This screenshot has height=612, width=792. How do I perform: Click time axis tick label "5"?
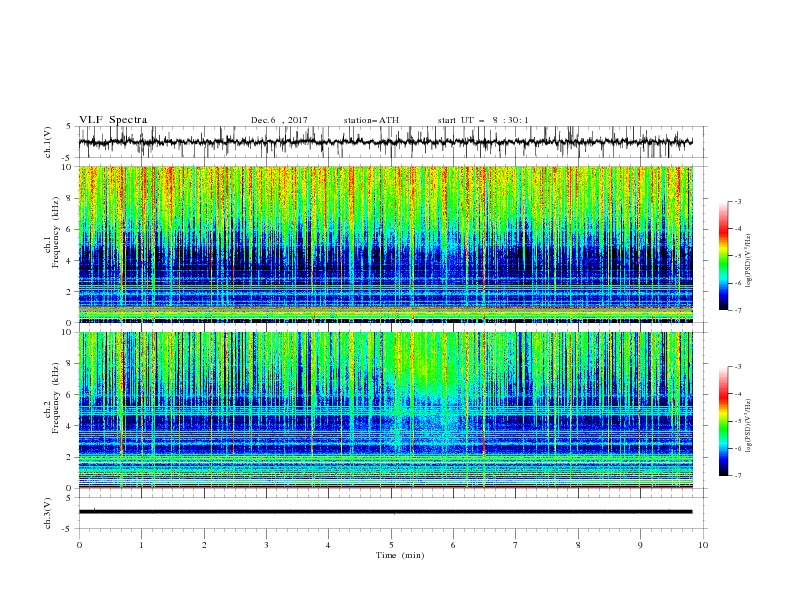point(391,545)
